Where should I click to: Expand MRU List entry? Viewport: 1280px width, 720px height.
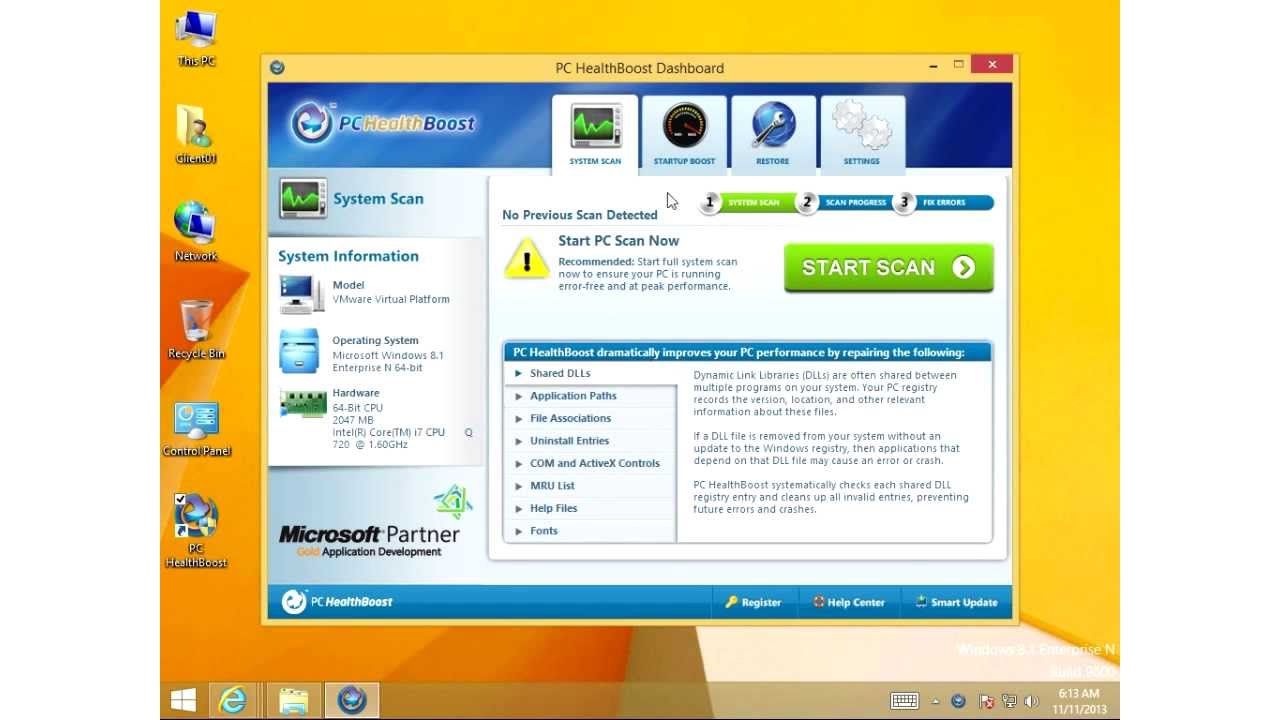click(590, 486)
